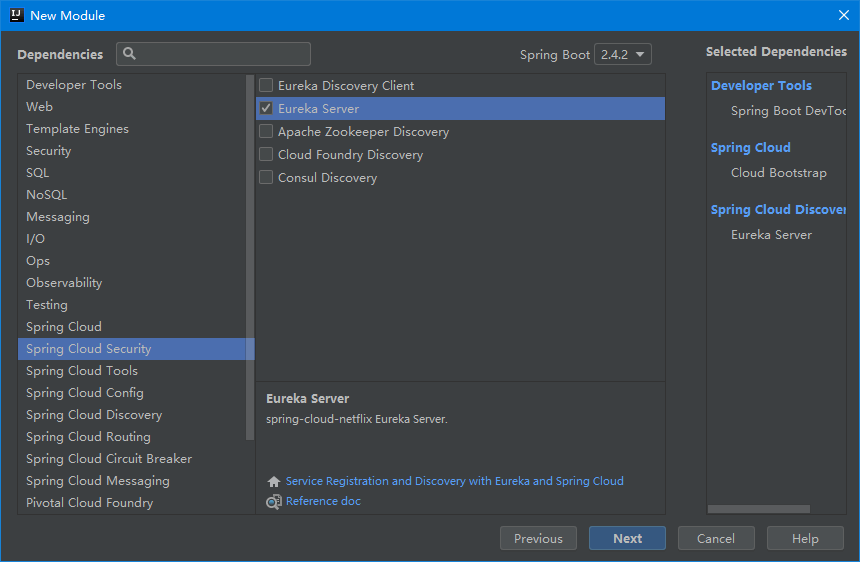The image size is (860, 562).
Task: Click the Help button
Action: tap(805, 538)
